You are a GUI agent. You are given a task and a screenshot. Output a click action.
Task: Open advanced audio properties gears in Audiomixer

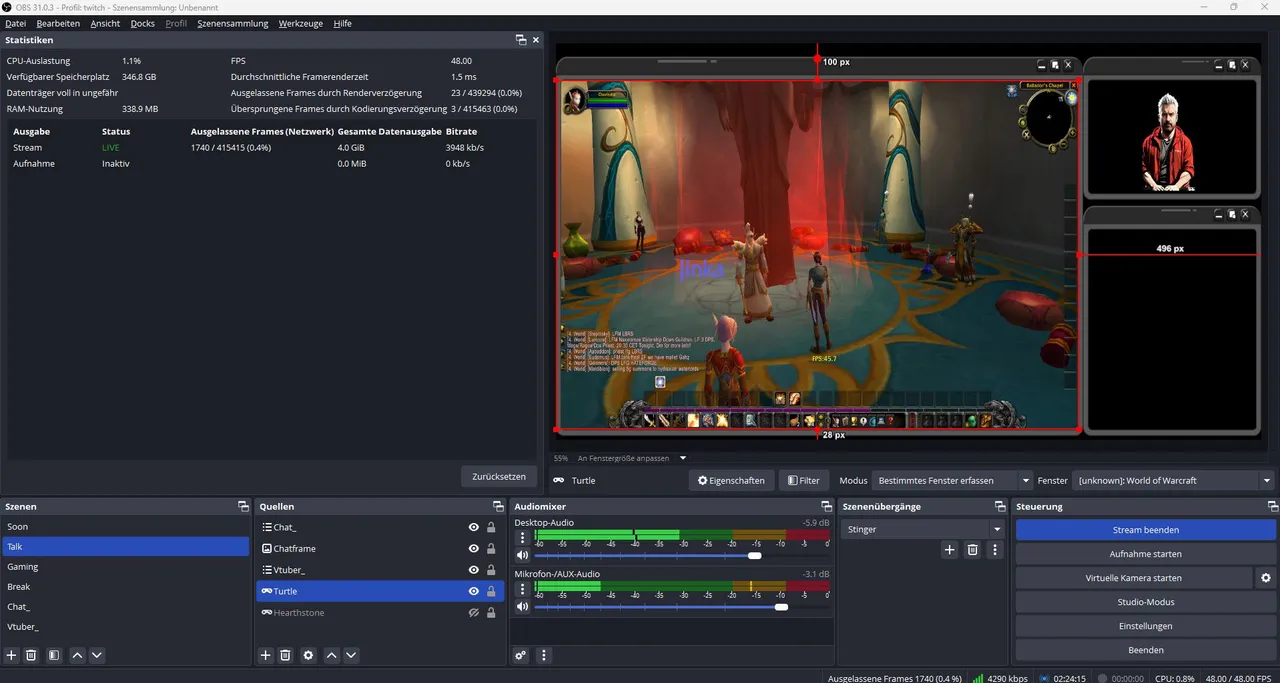[x=521, y=655]
